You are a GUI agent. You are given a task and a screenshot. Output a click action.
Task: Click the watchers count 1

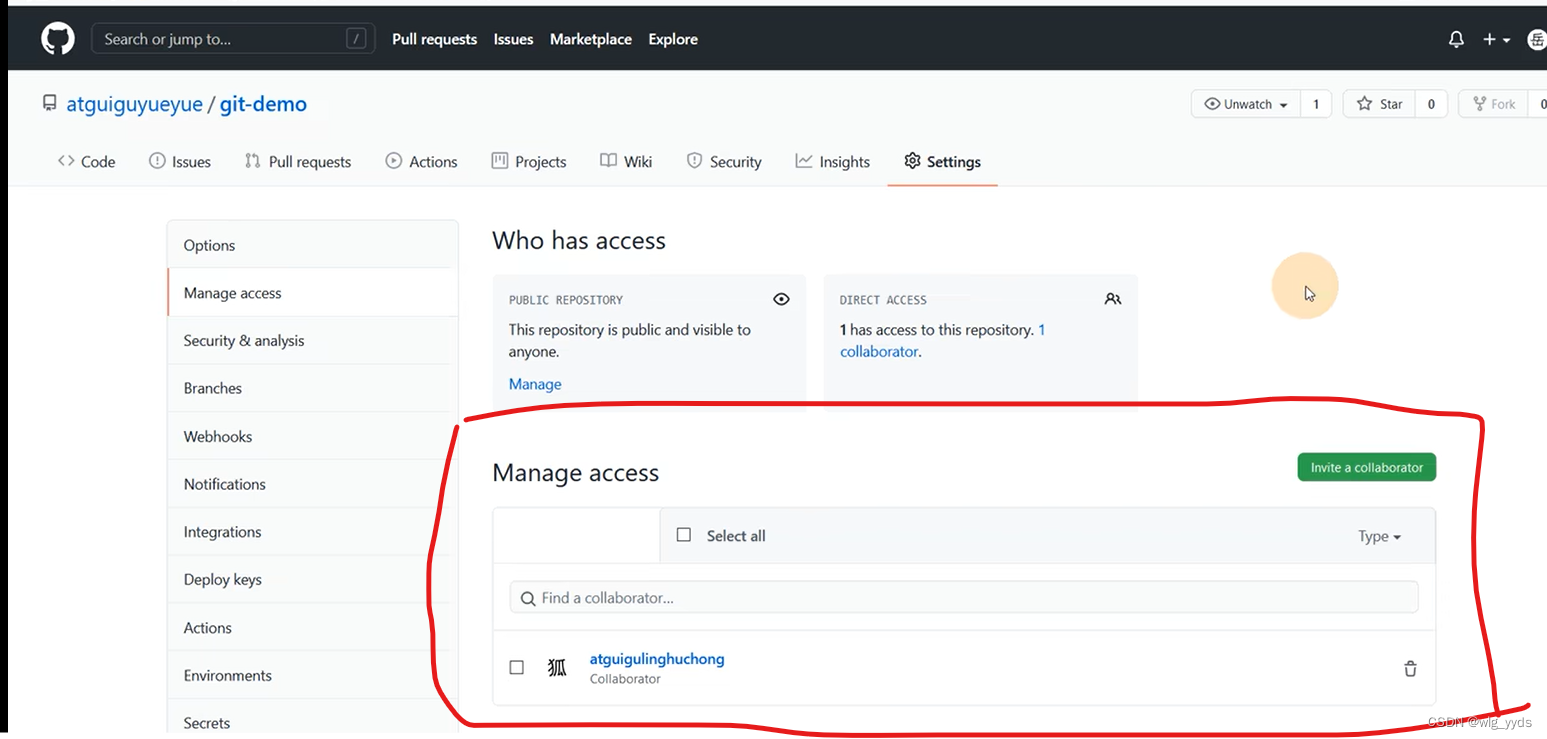tap(1316, 104)
